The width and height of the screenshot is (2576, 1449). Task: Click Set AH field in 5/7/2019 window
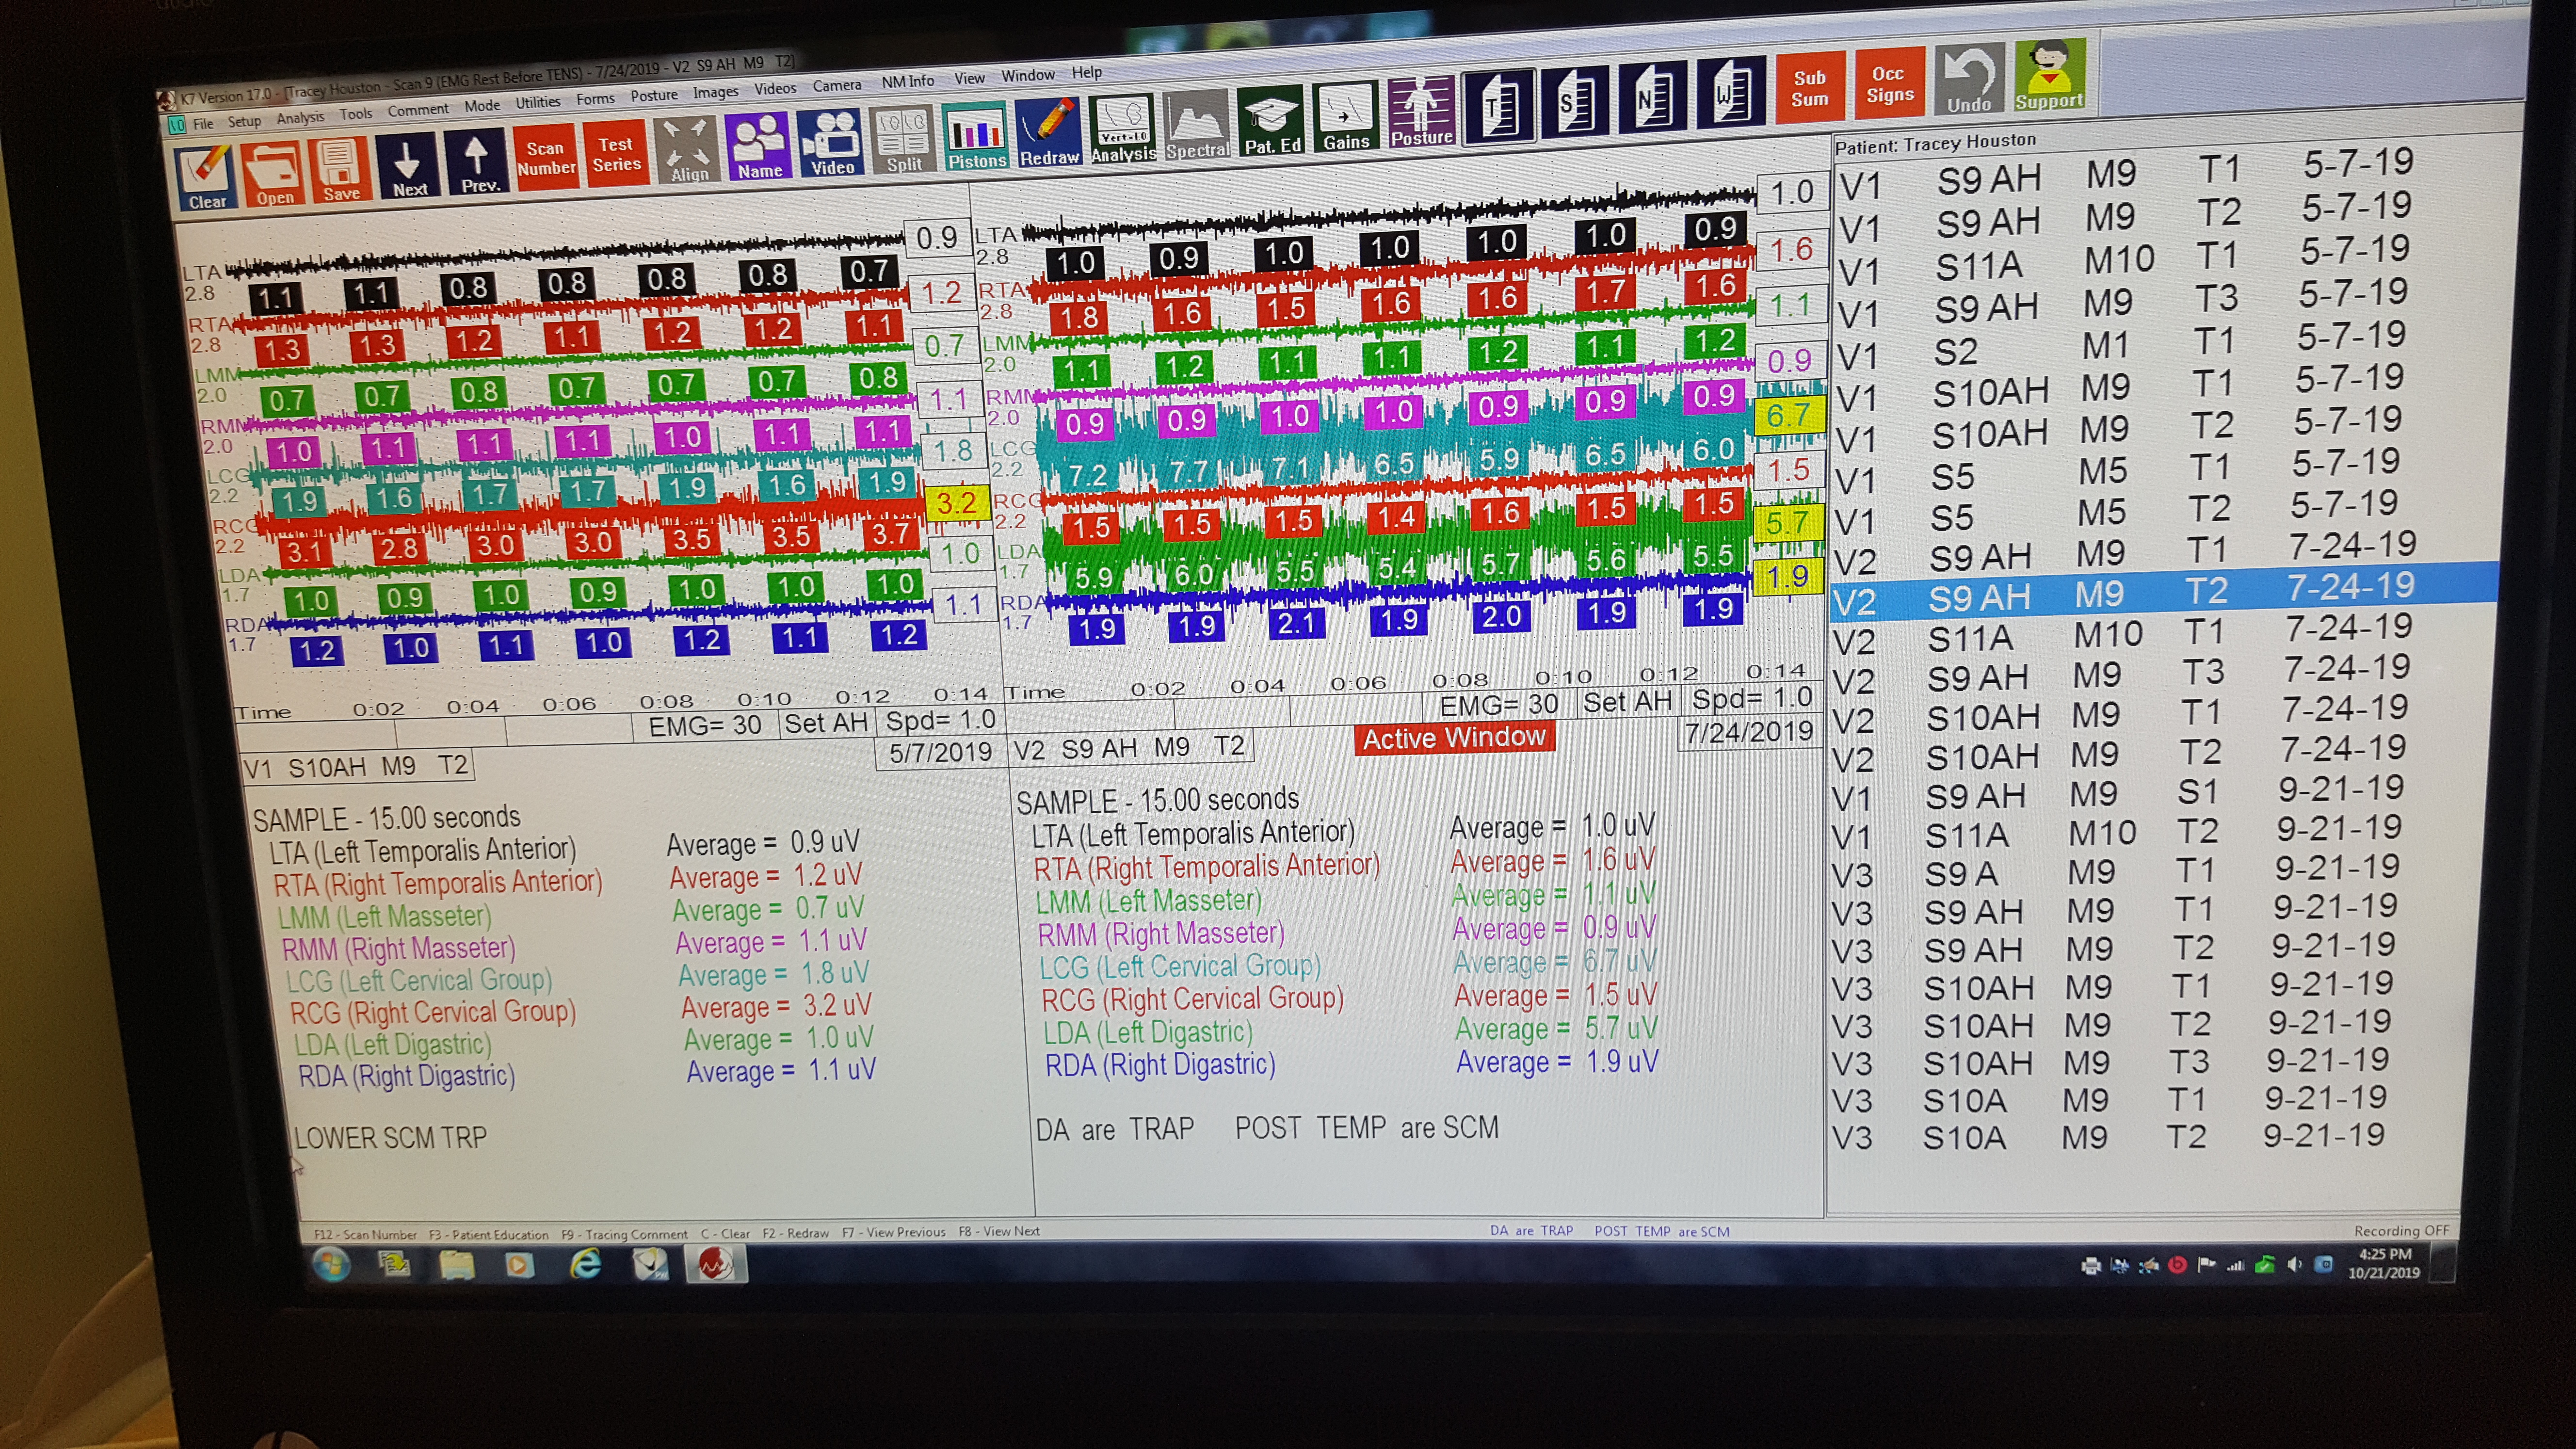point(826,722)
